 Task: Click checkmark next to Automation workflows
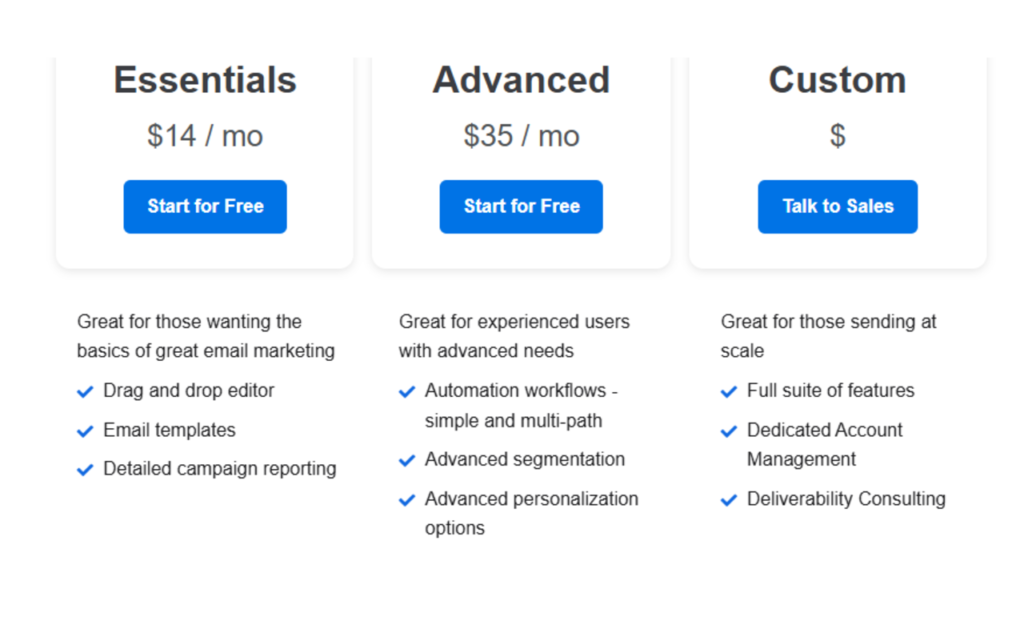[x=407, y=392]
